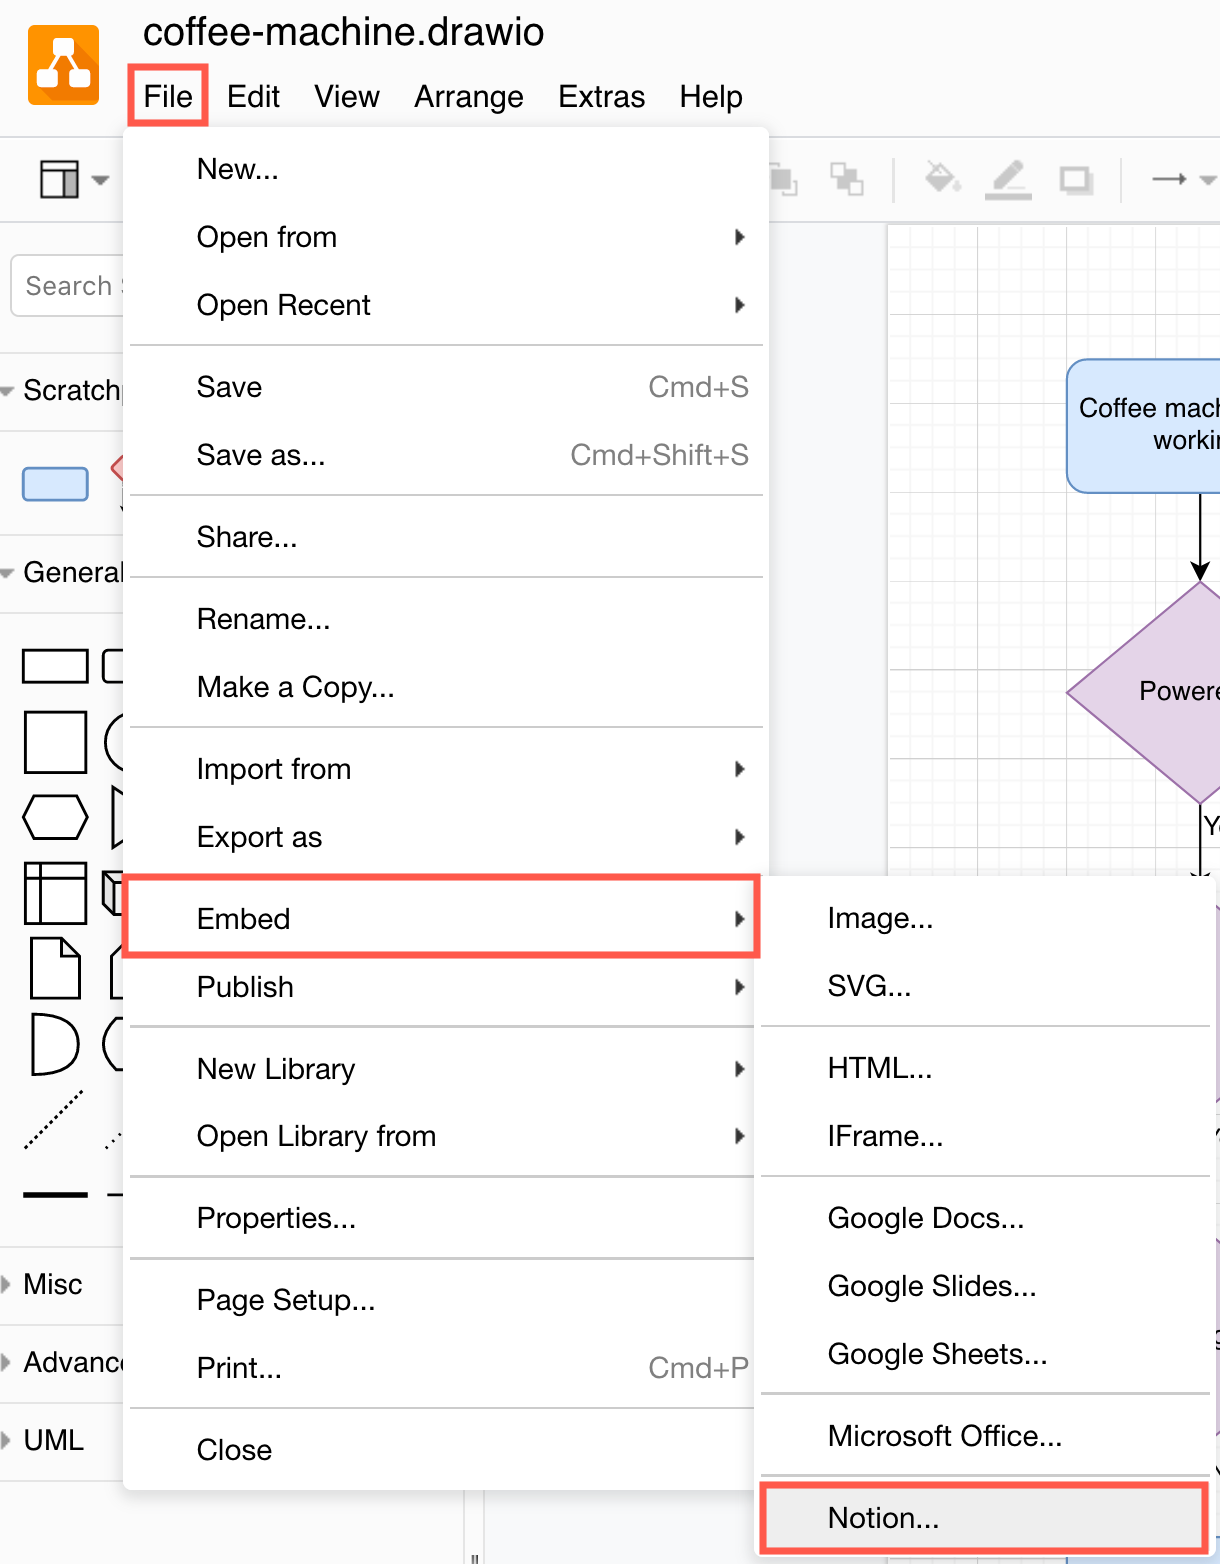1220x1564 pixels.
Task: Click Share in the File menu
Action: tap(247, 537)
